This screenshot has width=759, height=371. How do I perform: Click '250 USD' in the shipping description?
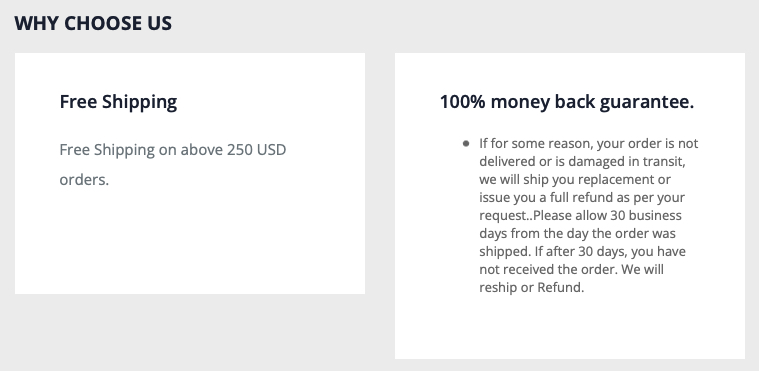257,150
